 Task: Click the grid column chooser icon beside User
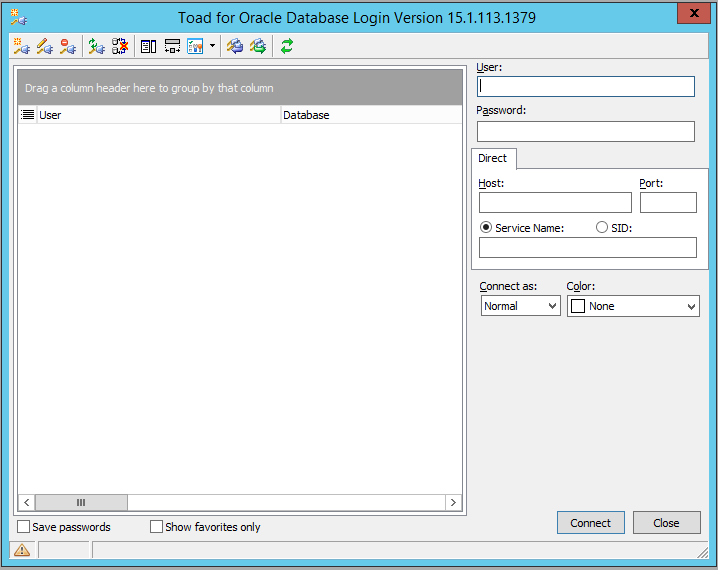pos(27,115)
